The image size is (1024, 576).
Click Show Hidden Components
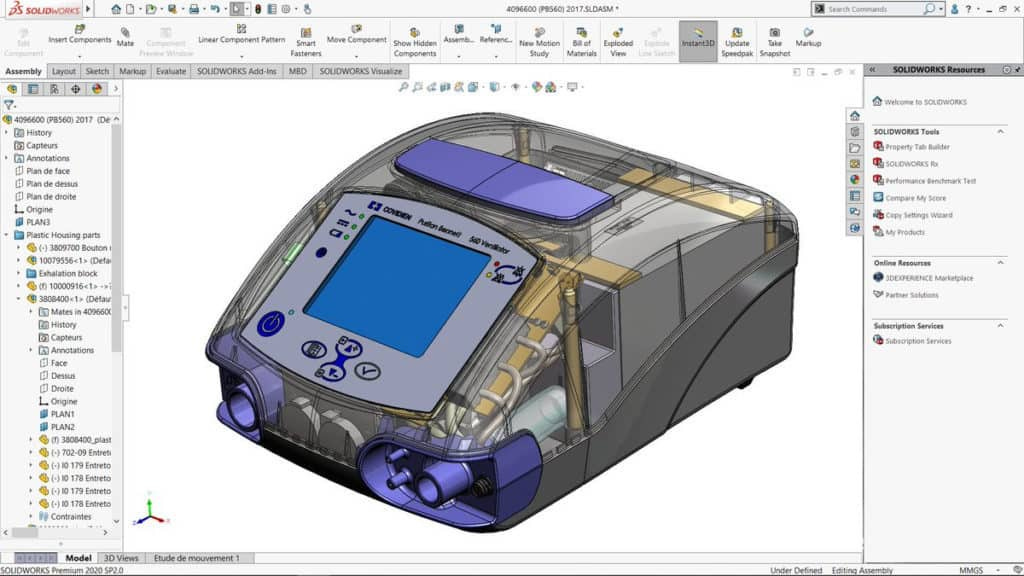pyautogui.click(x=415, y=42)
